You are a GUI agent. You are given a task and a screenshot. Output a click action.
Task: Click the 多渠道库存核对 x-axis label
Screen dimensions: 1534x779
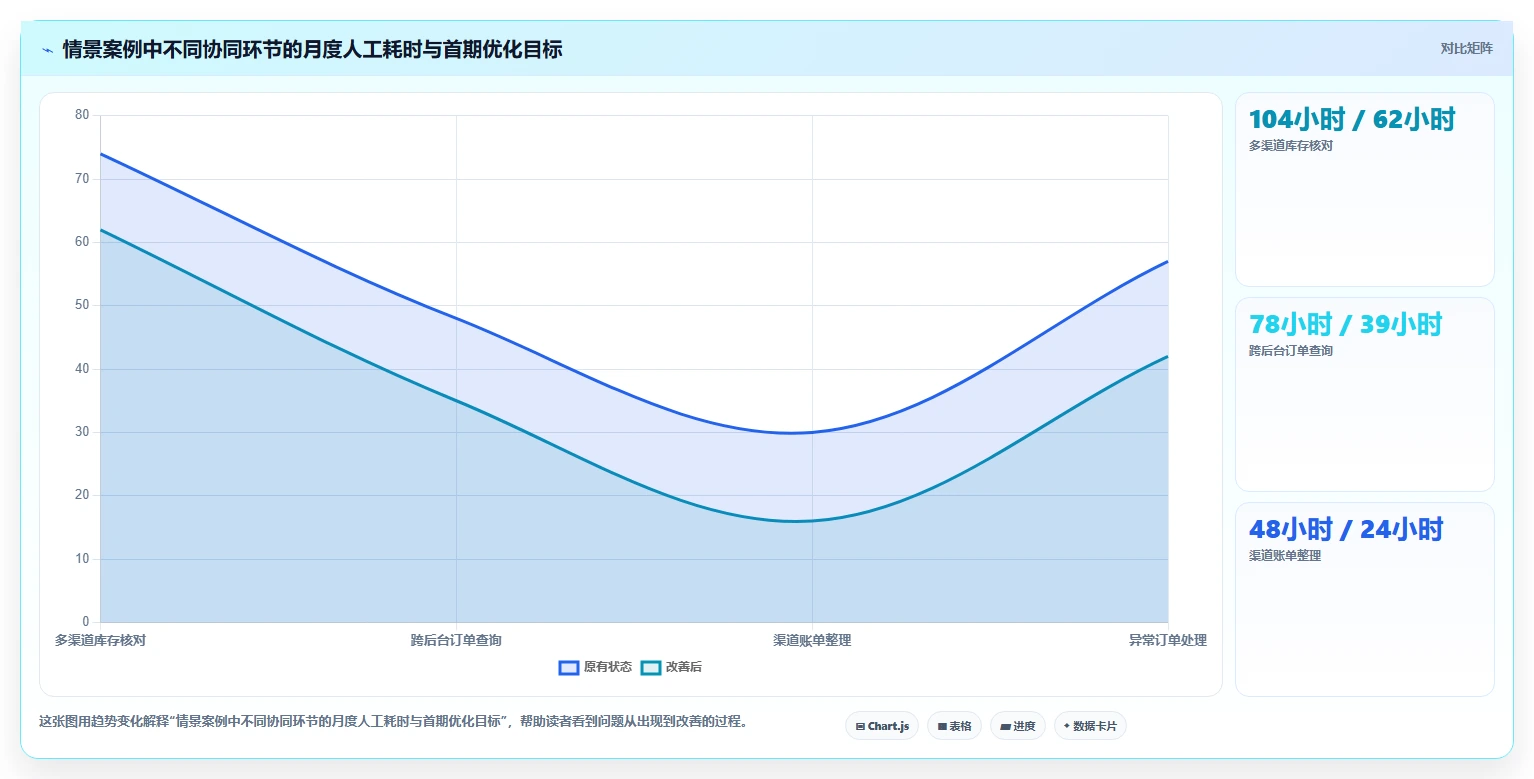[x=100, y=640]
